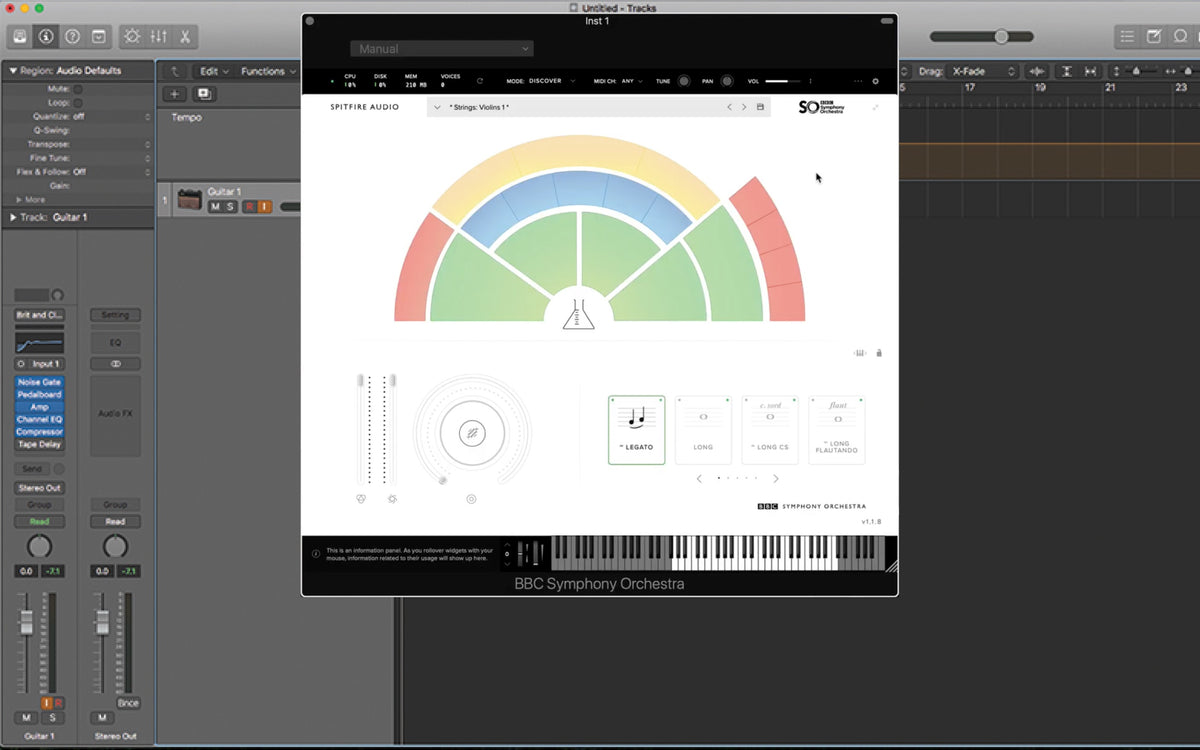
Task: Open the Strings: Violins 1 preset dropdown
Action: coord(438,107)
